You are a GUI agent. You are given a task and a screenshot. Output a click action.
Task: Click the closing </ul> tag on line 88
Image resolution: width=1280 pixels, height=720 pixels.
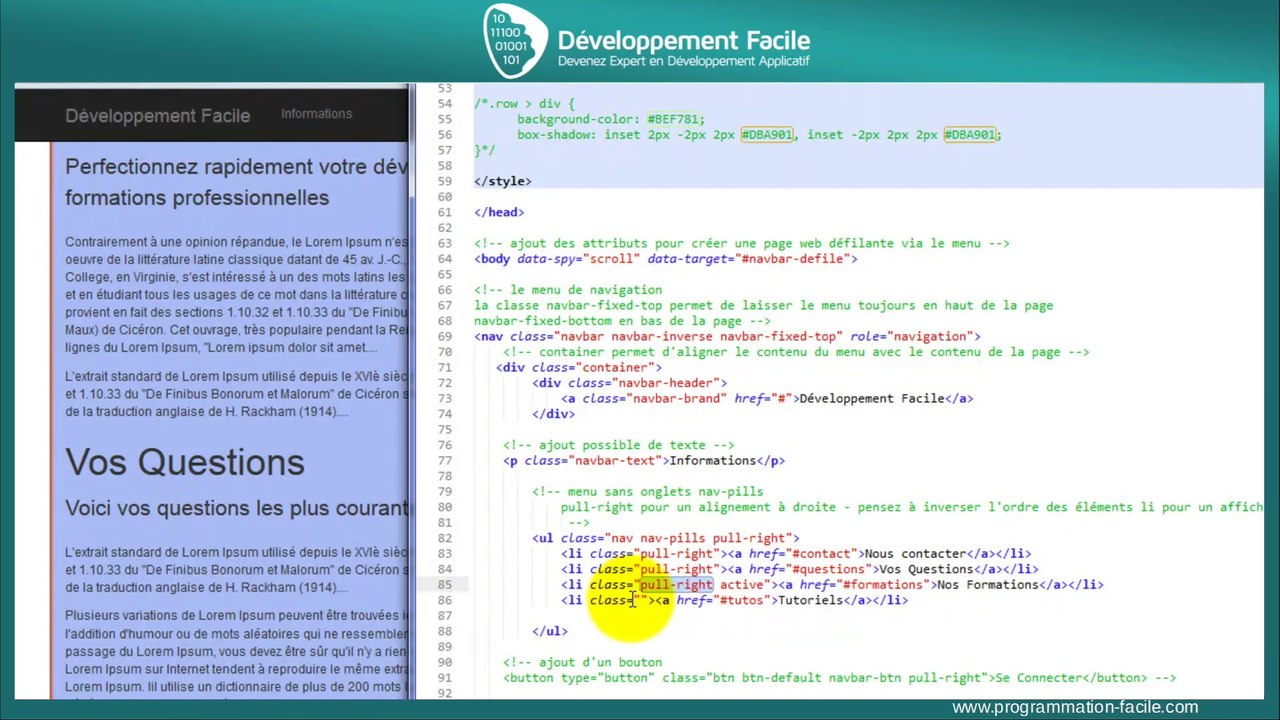550,631
